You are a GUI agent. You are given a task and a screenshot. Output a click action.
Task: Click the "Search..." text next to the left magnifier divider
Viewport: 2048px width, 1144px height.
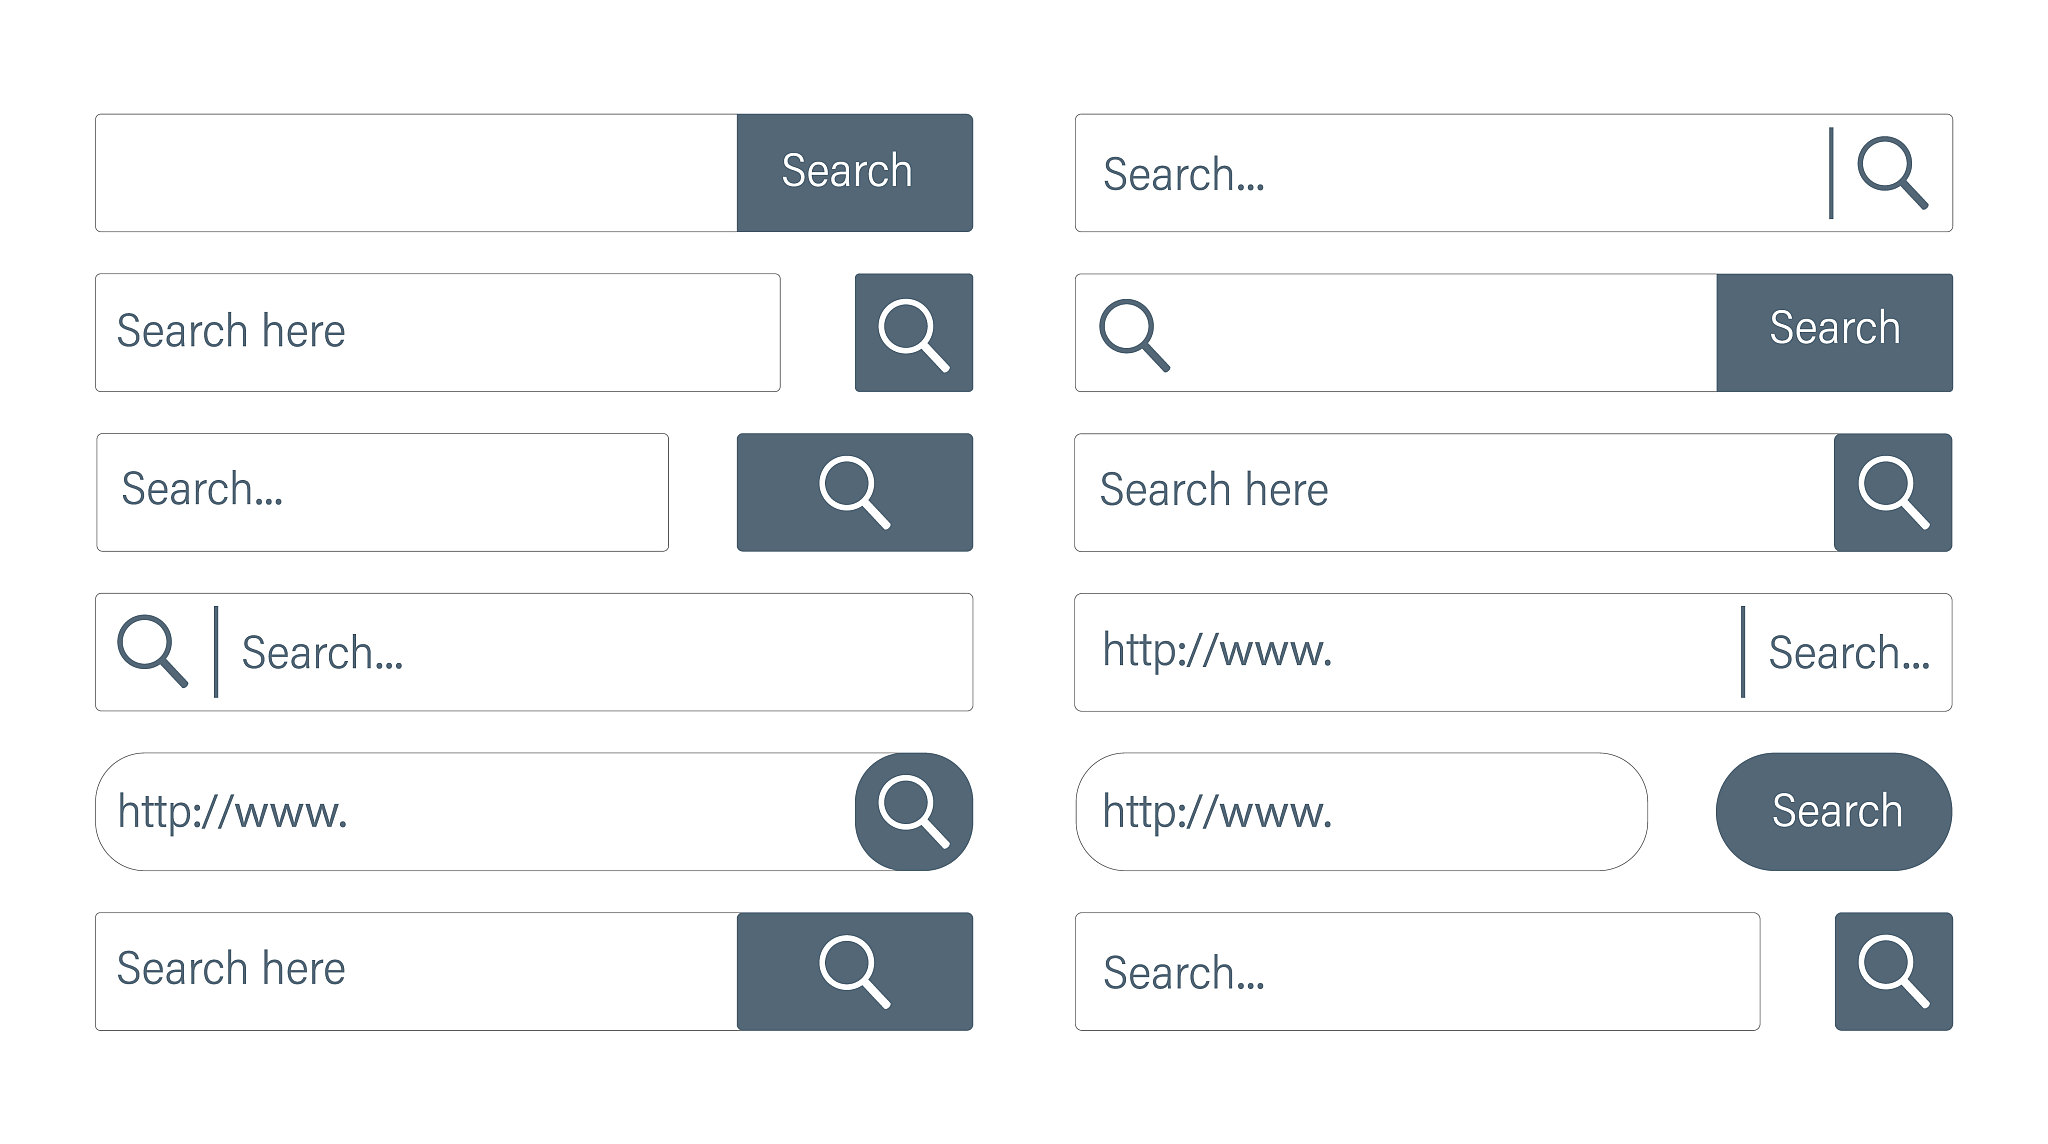pos(322,653)
